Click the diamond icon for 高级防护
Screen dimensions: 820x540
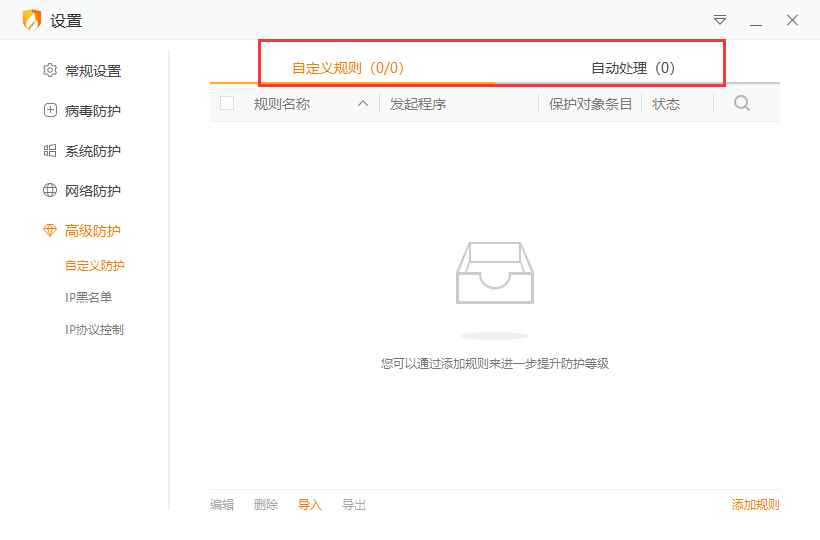point(50,231)
